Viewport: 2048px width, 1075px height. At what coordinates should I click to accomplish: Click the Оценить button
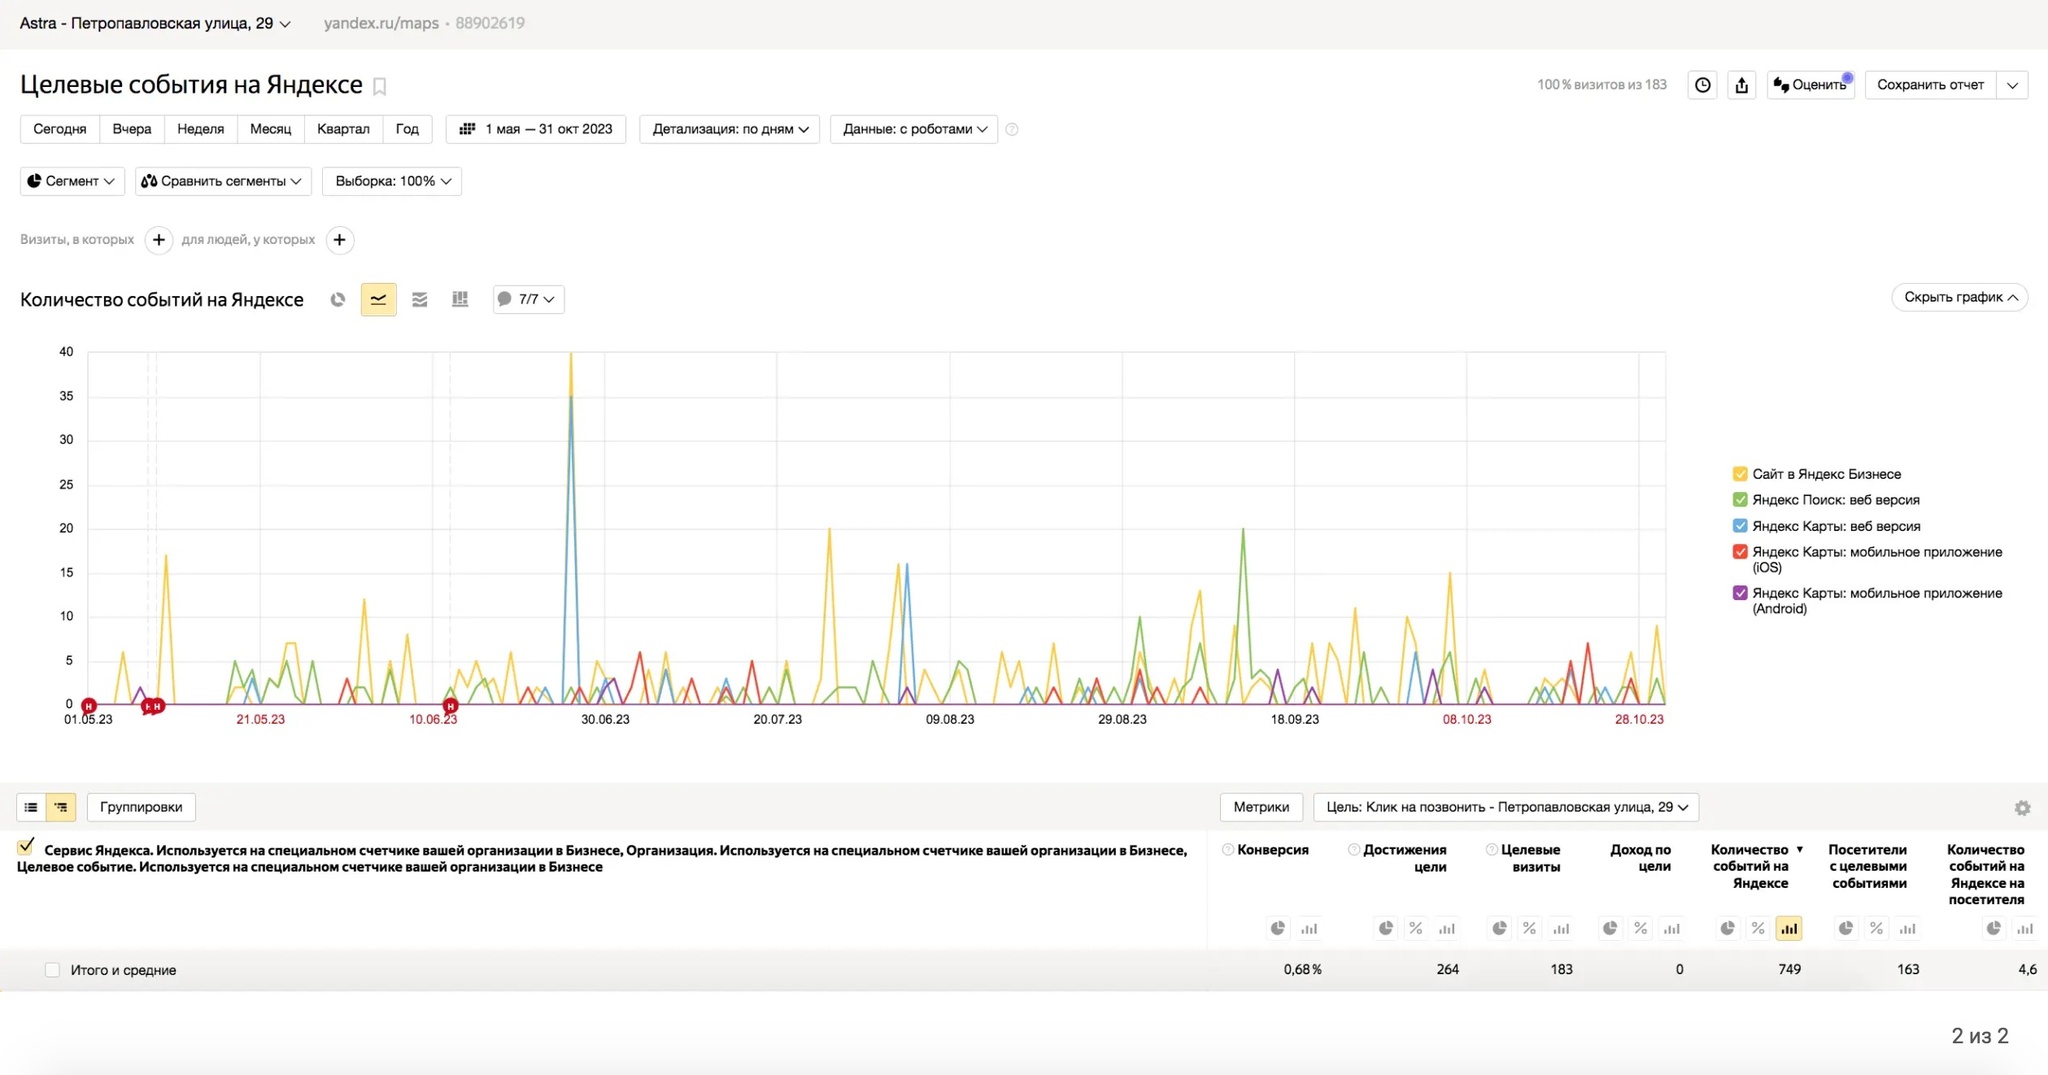pos(1810,85)
